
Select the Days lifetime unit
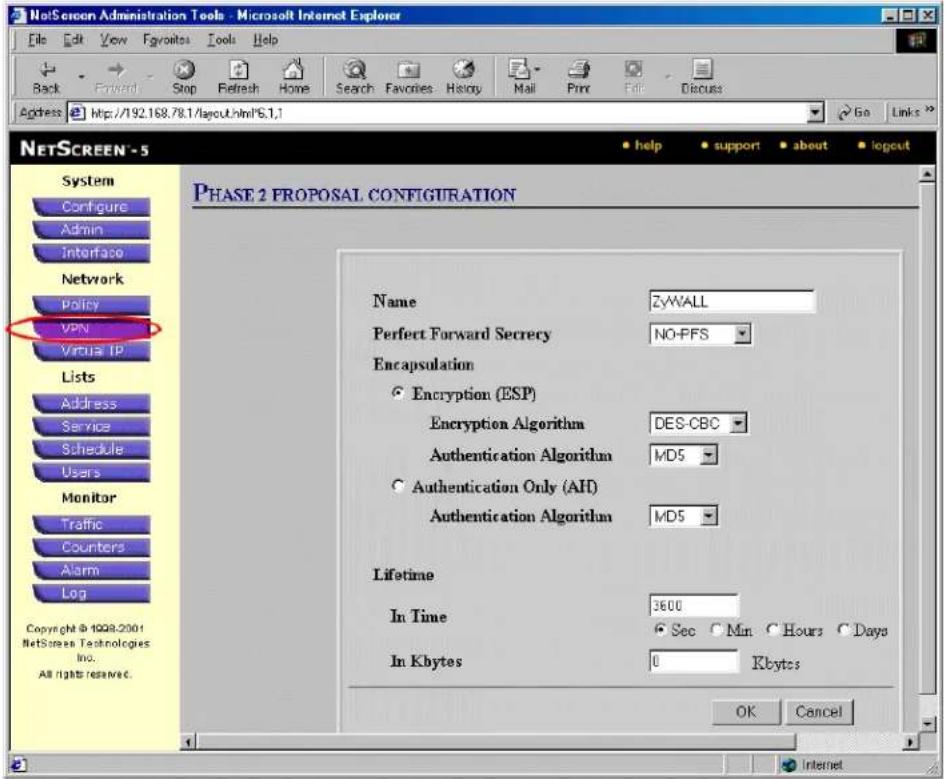843,630
